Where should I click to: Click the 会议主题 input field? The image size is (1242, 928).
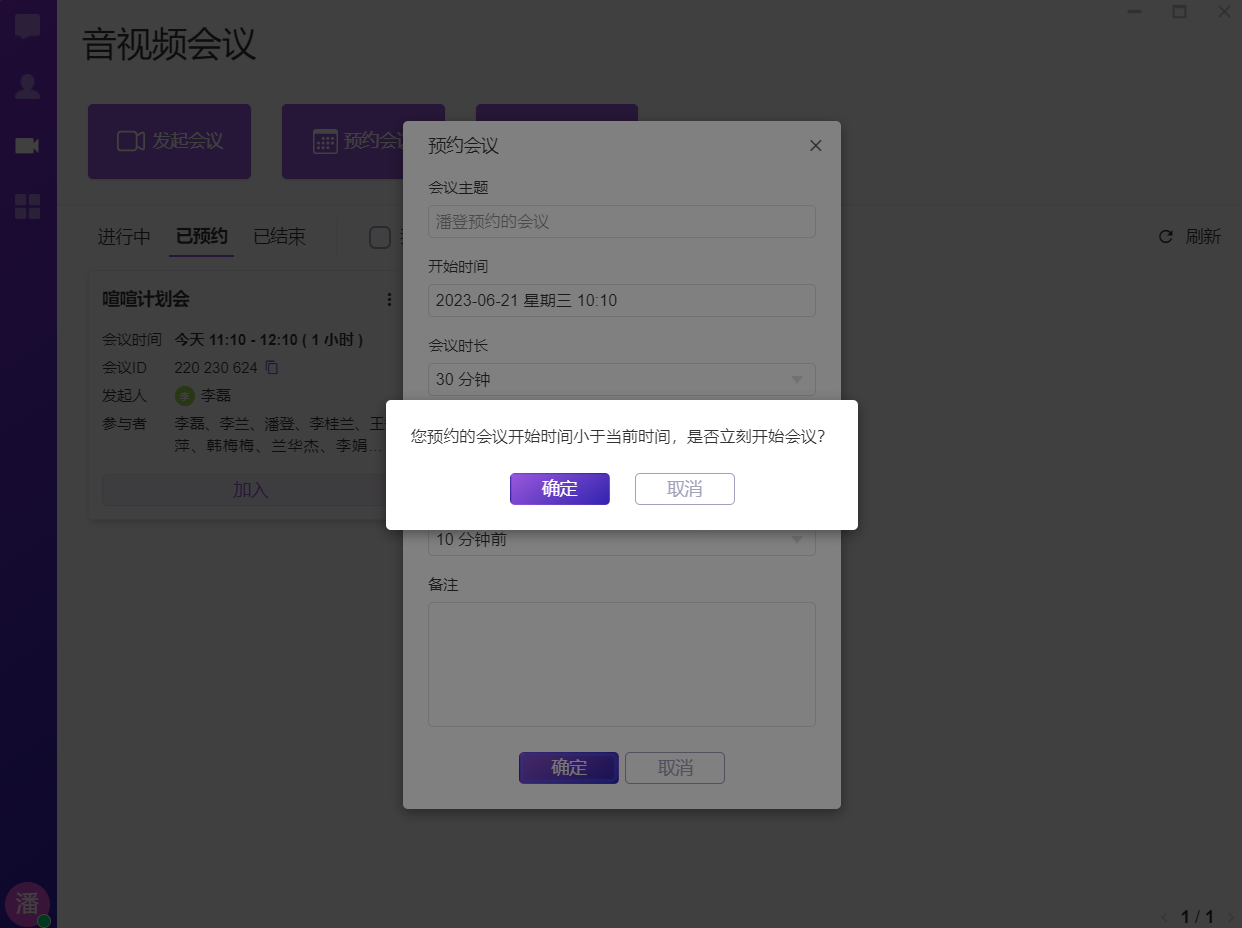(621, 222)
